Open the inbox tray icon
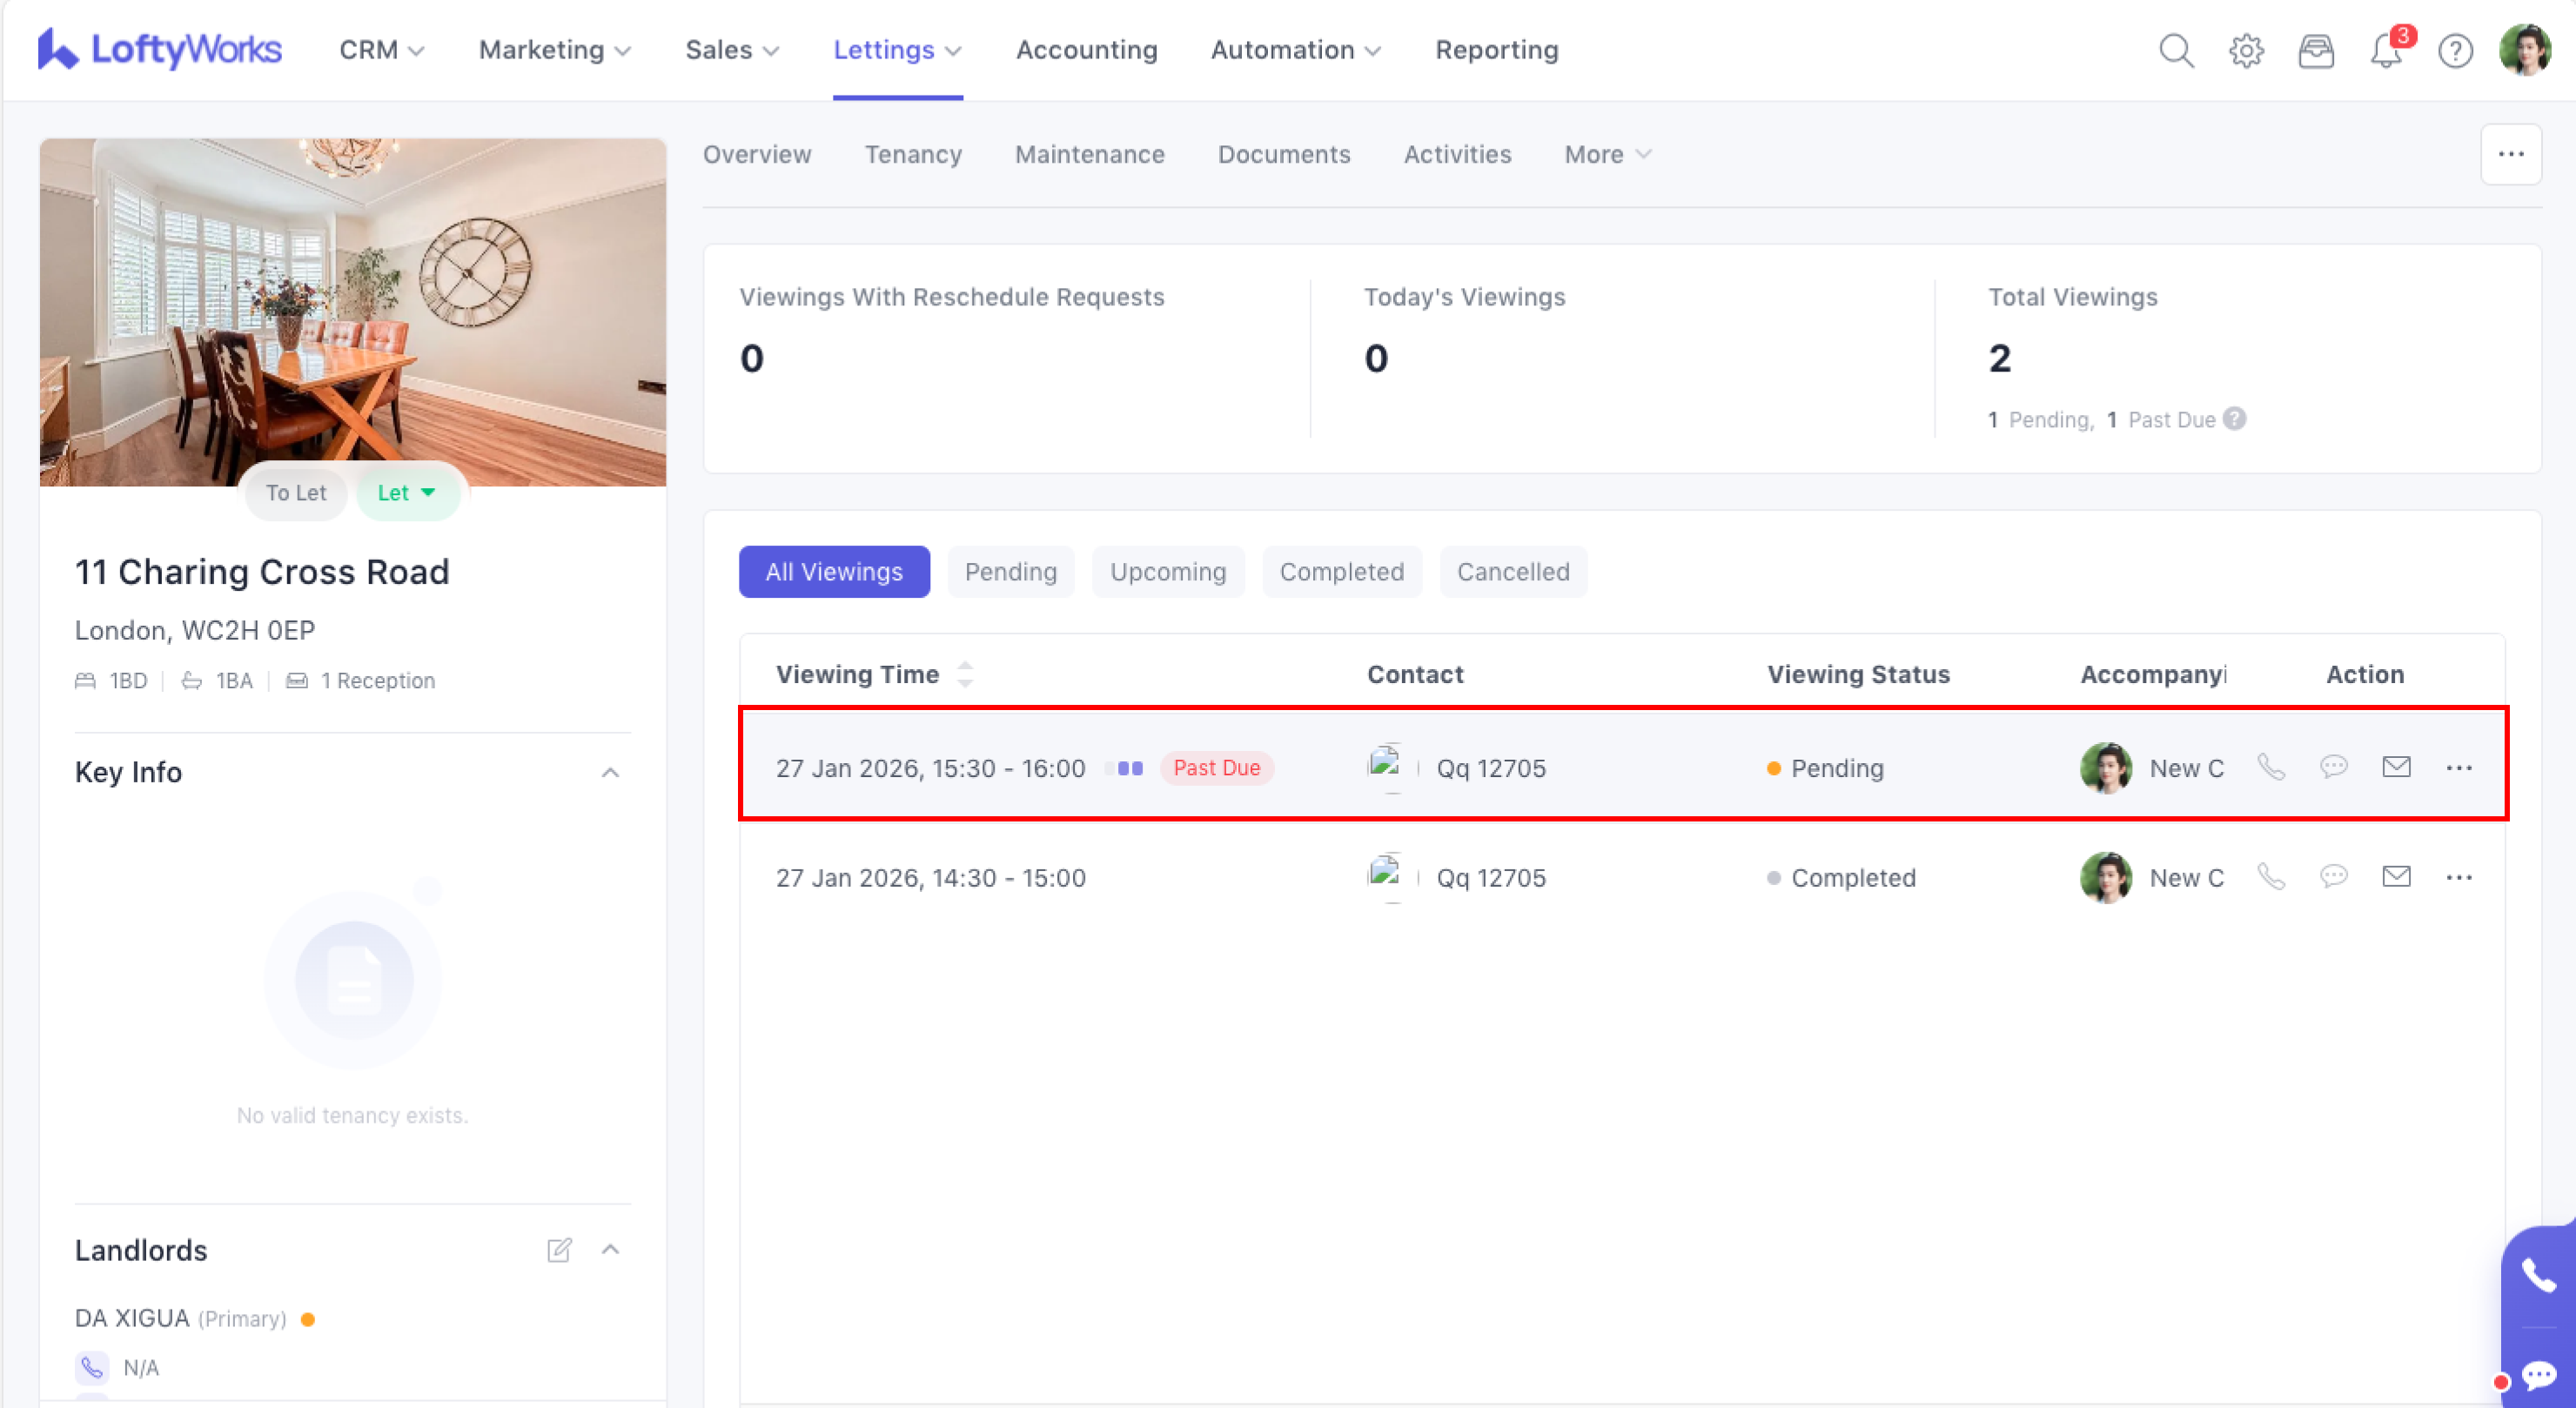Viewport: 2576px width, 1408px height. click(x=2316, y=50)
